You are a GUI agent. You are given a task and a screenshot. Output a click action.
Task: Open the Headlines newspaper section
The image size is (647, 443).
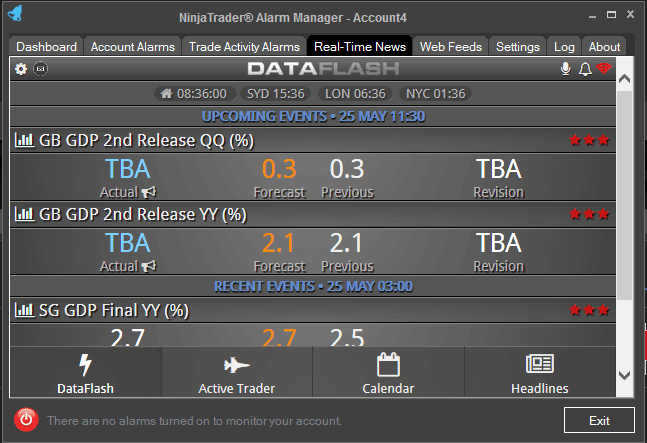pyautogui.click(x=540, y=372)
